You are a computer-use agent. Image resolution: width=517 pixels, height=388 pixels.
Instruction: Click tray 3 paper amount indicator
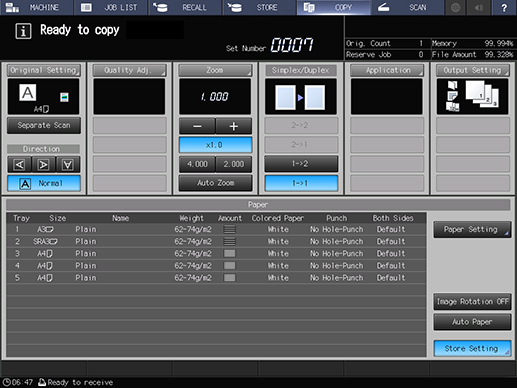coord(230,254)
